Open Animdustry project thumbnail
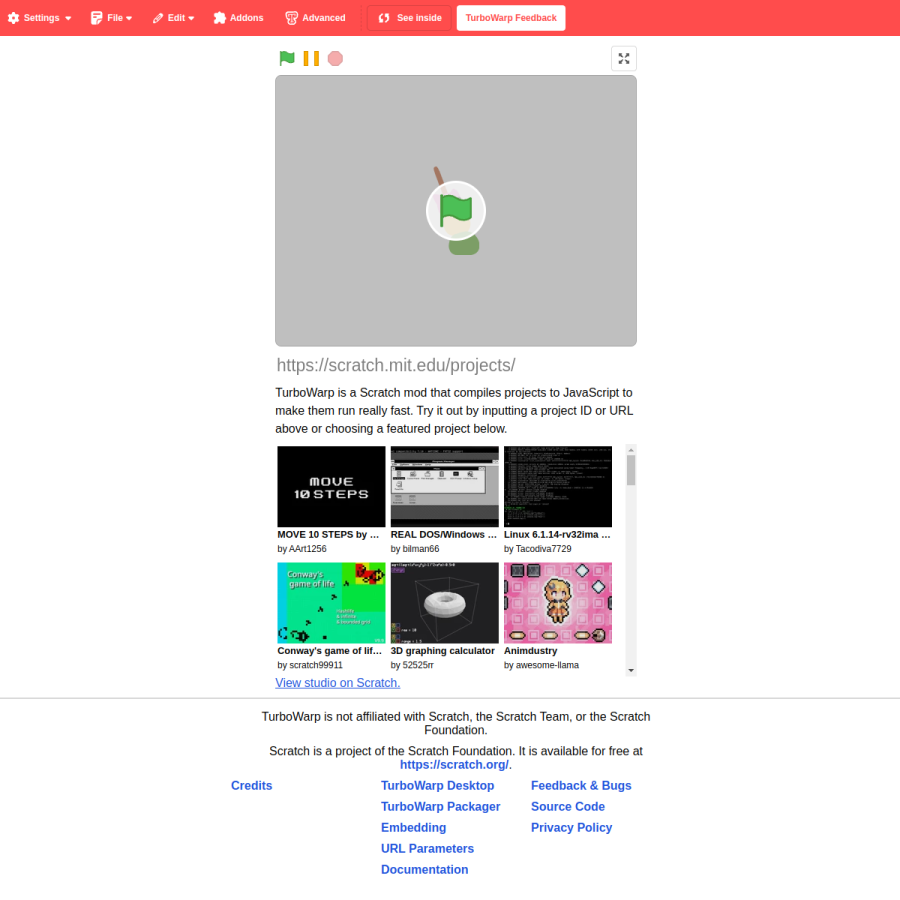The height and width of the screenshot is (900, 900). [558, 603]
